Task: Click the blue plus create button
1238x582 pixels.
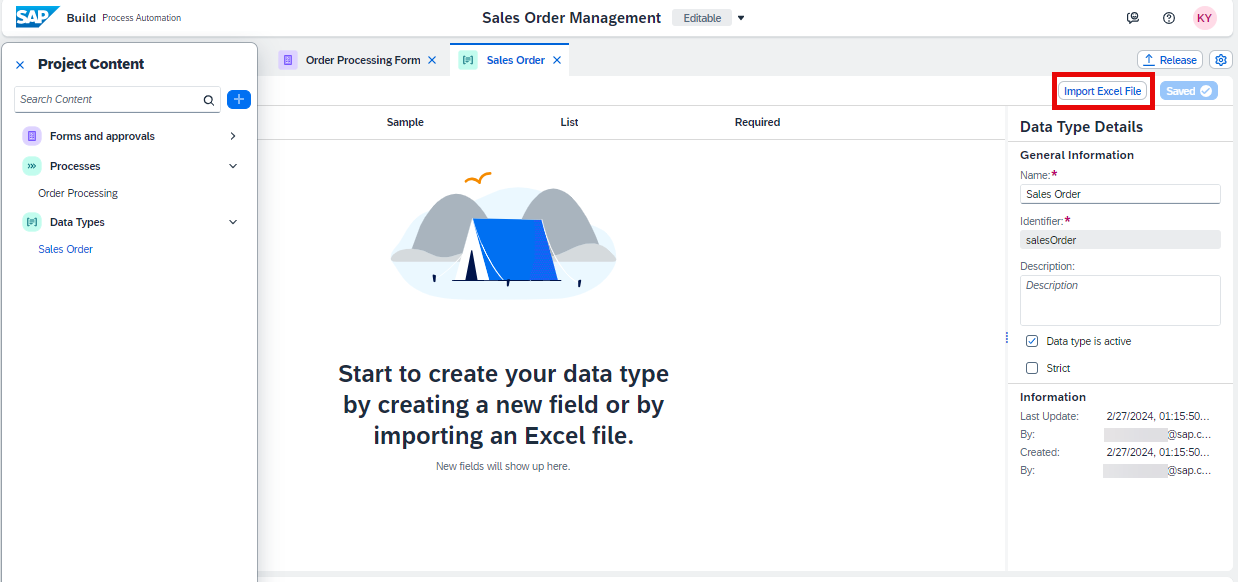Action: pyautogui.click(x=239, y=99)
